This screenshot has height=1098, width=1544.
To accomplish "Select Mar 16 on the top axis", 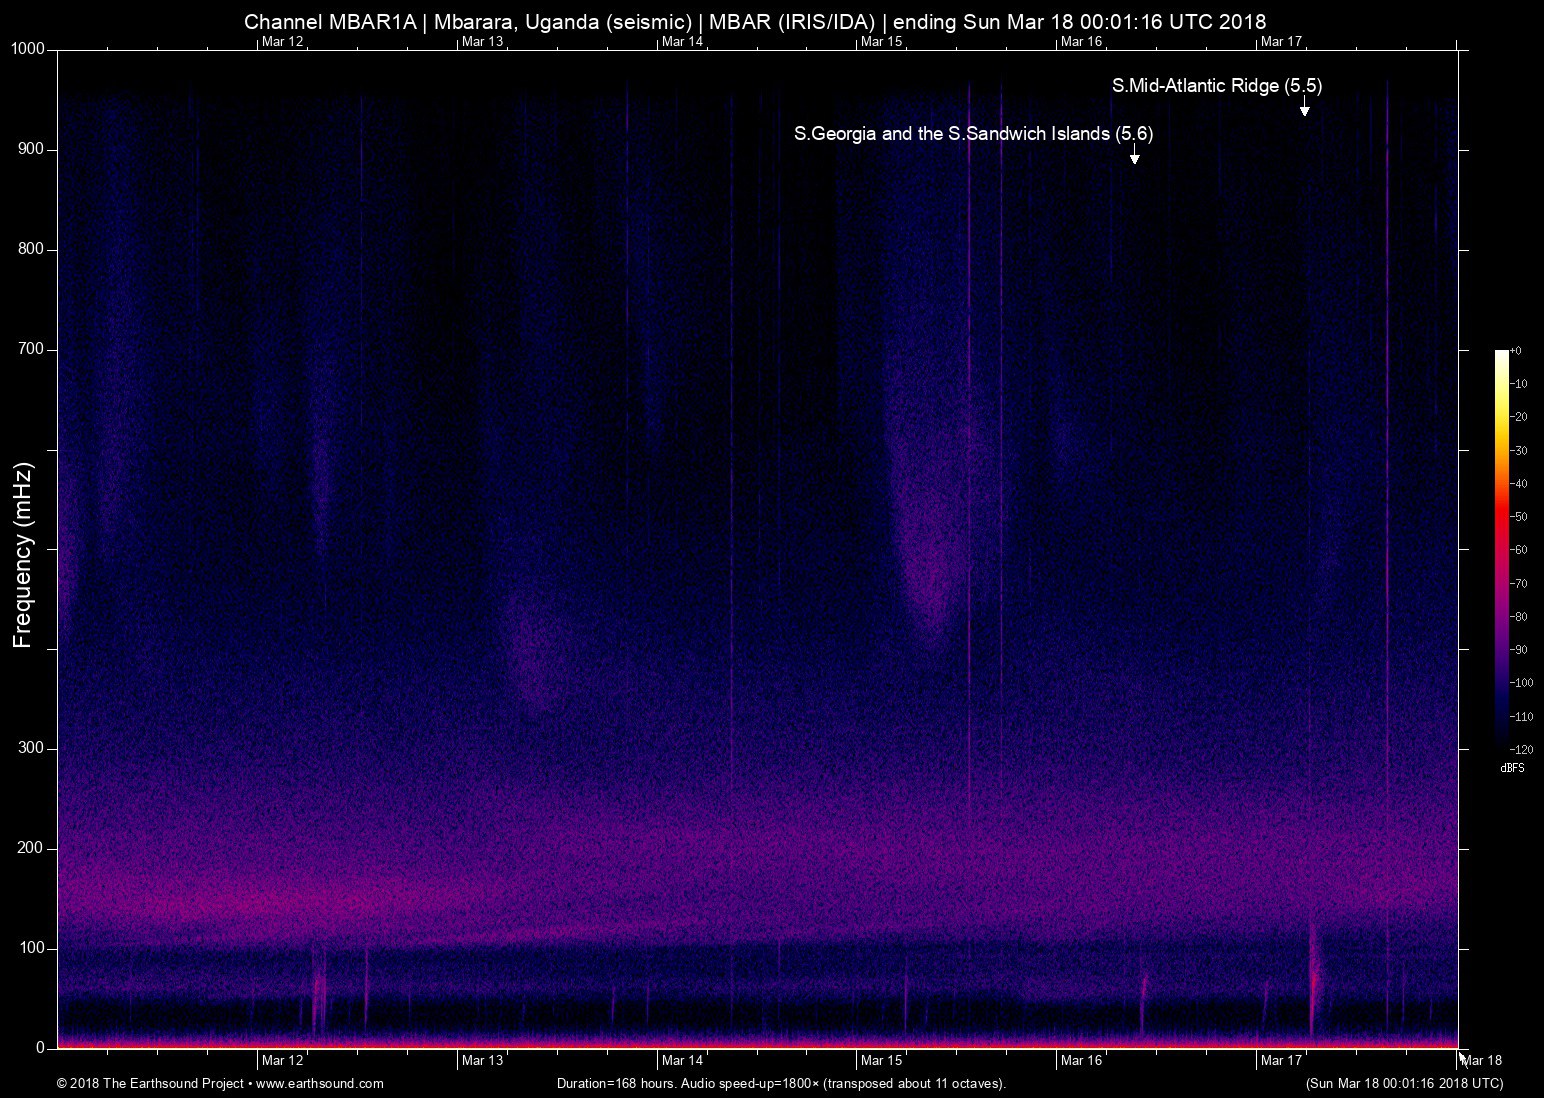I will [x=1081, y=41].
